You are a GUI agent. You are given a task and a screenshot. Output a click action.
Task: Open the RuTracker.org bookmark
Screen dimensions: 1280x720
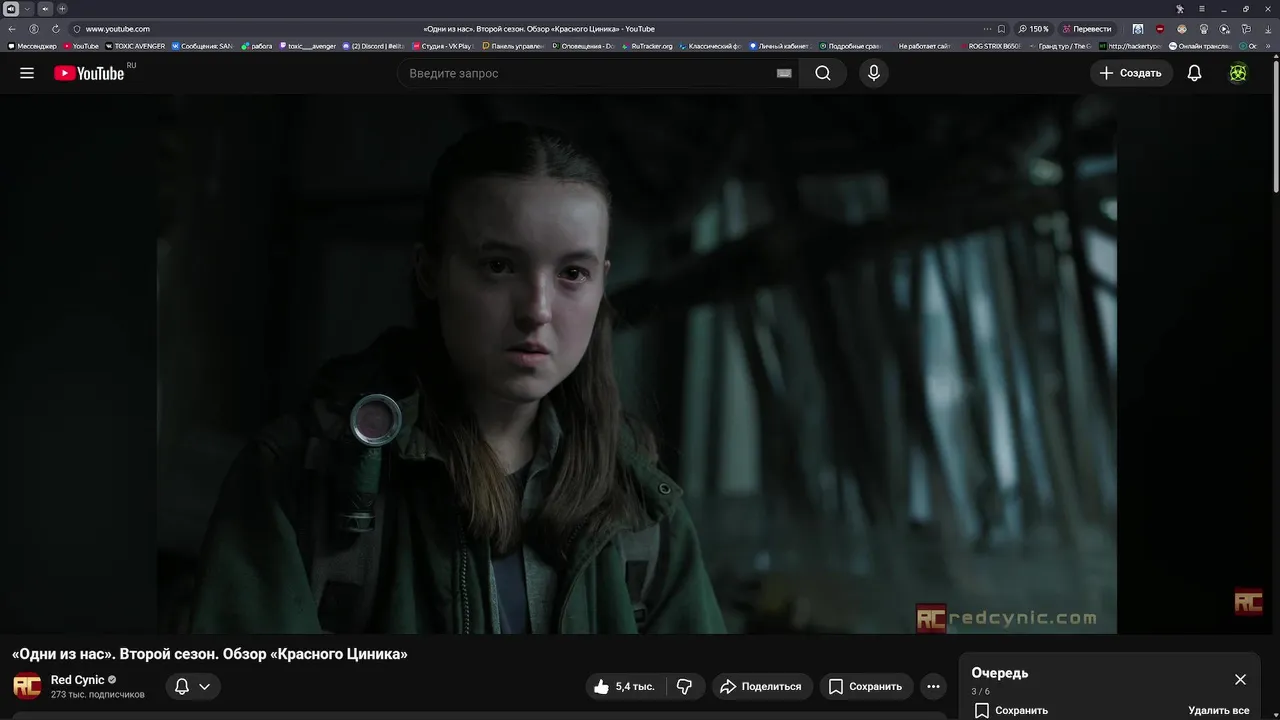coord(647,46)
